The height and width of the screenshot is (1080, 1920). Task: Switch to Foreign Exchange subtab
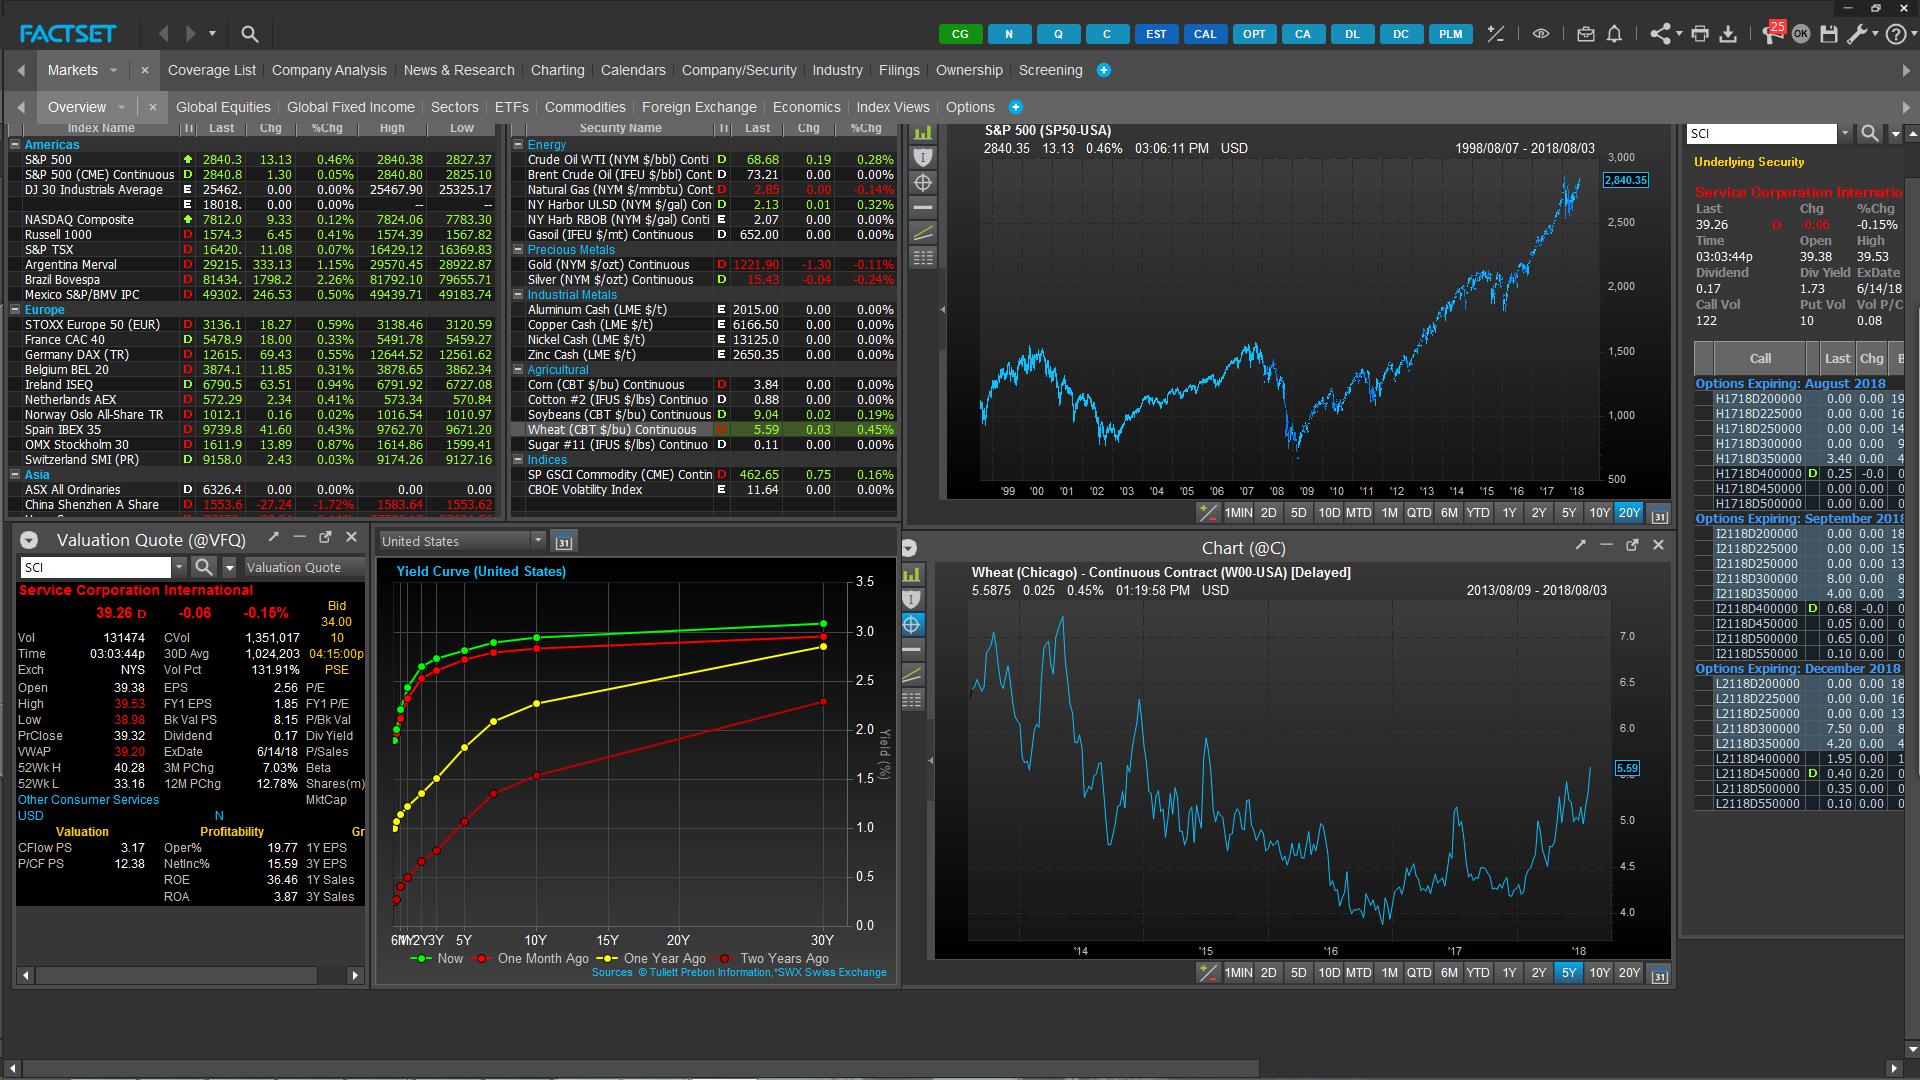pos(699,107)
